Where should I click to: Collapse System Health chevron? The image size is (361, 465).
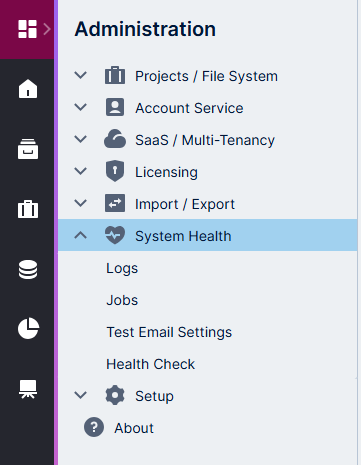coord(81,235)
